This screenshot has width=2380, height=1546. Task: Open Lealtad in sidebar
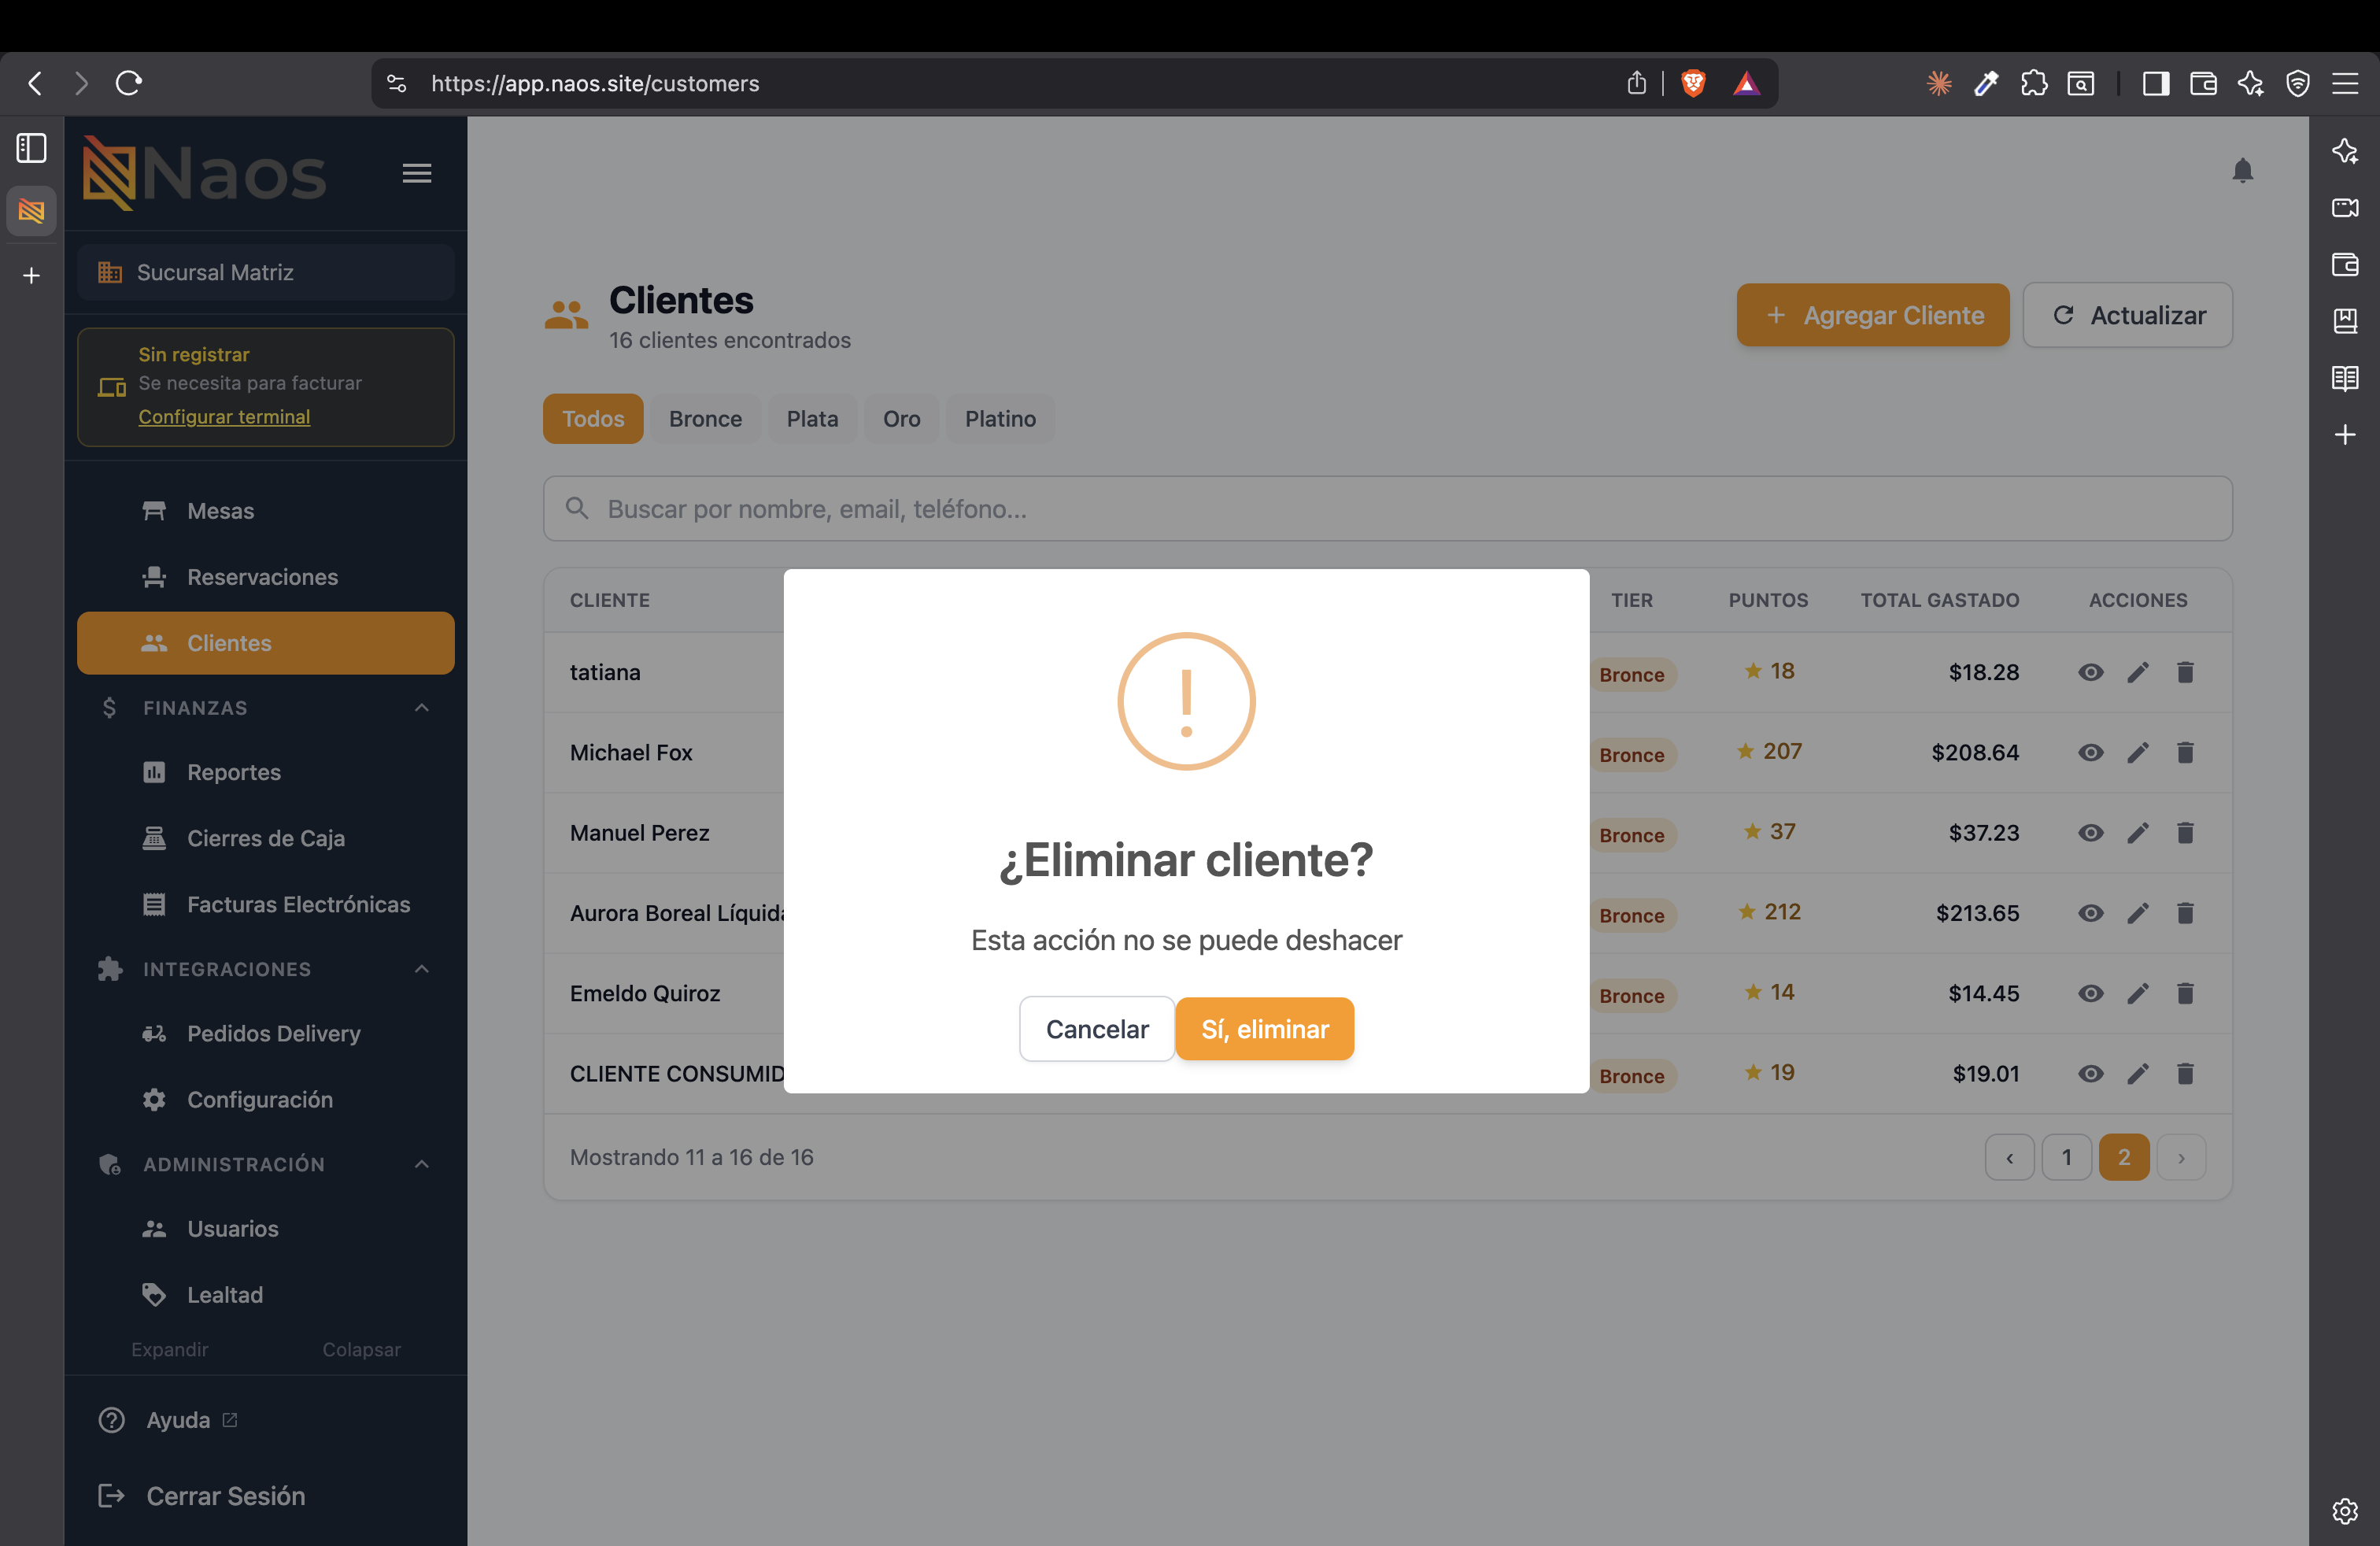(x=266, y=1294)
